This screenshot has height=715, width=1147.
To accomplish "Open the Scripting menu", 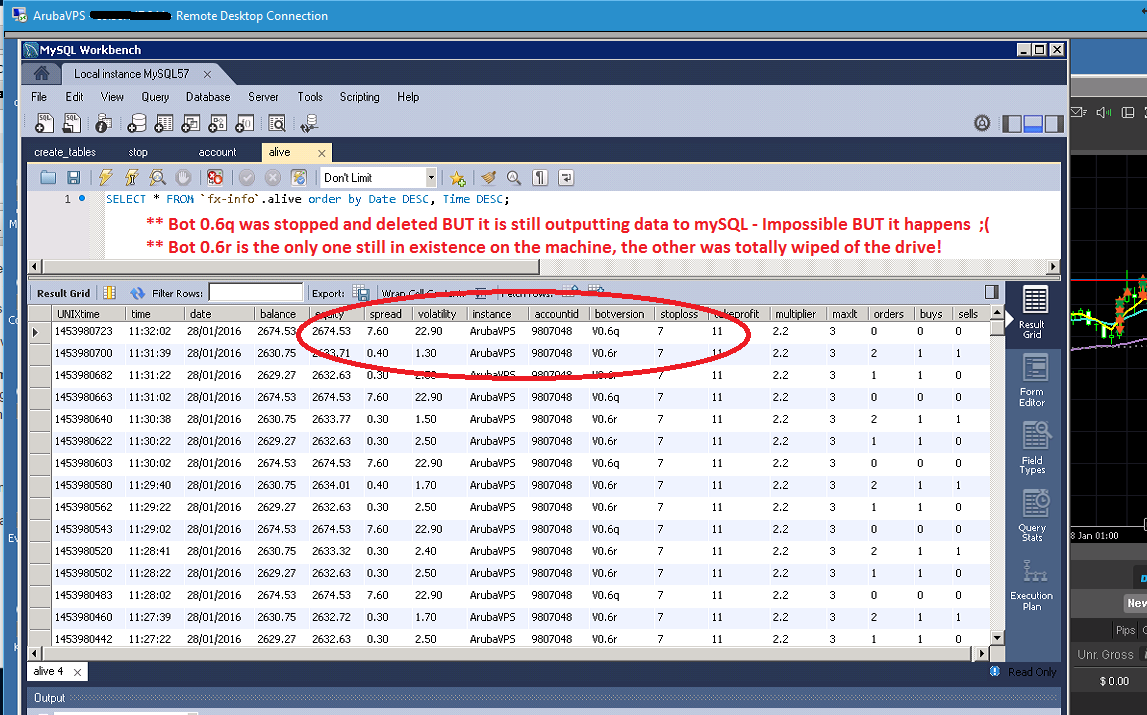I will pyautogui.click(x=359, y=97).
